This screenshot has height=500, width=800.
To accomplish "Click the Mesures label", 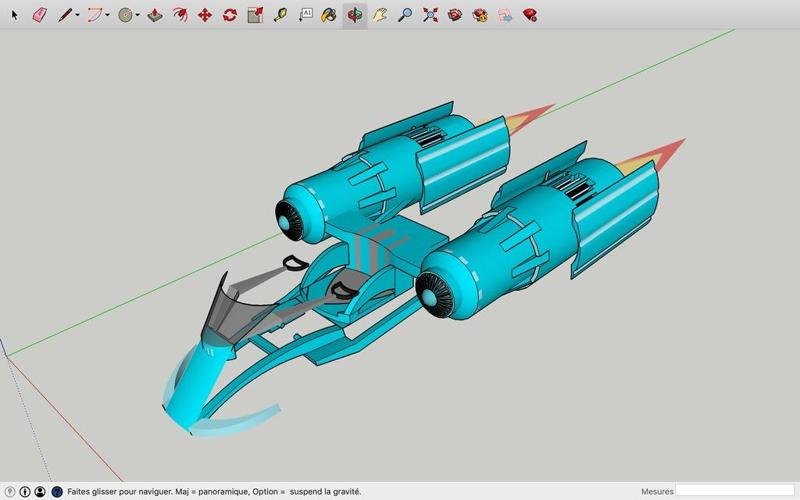I will 657,492.
